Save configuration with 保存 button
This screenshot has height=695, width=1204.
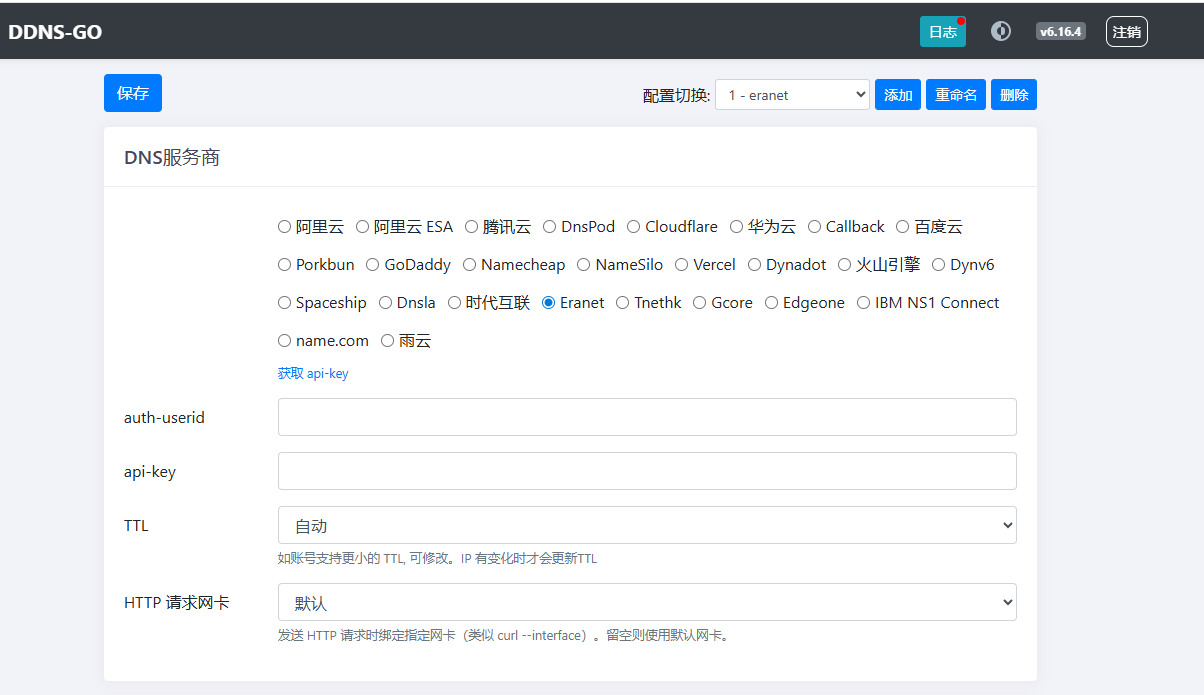(x=133, y=93)
